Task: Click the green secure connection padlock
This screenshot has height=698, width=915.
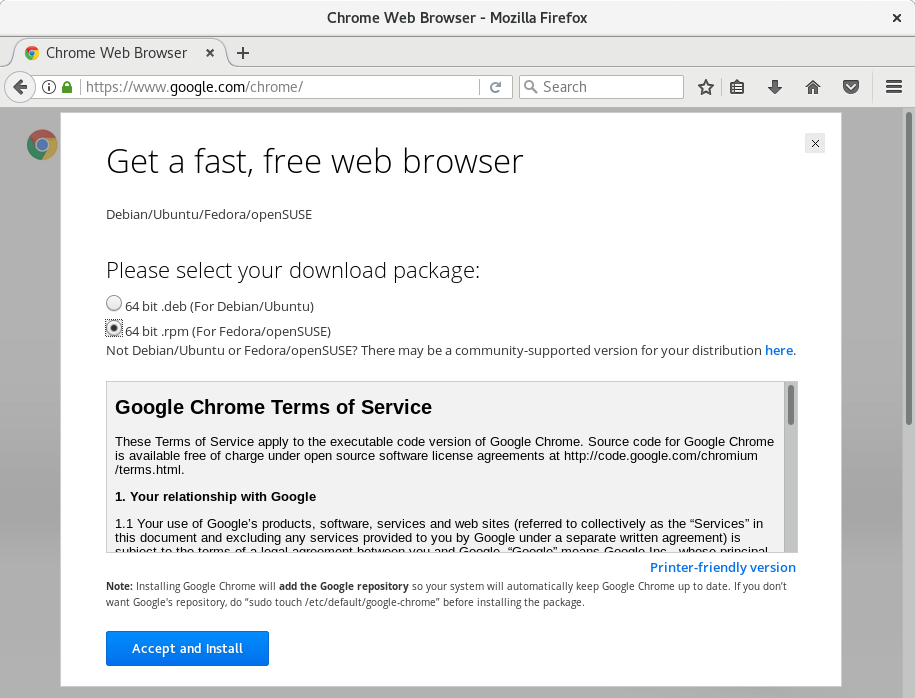Action: click(x=67, y=87)
